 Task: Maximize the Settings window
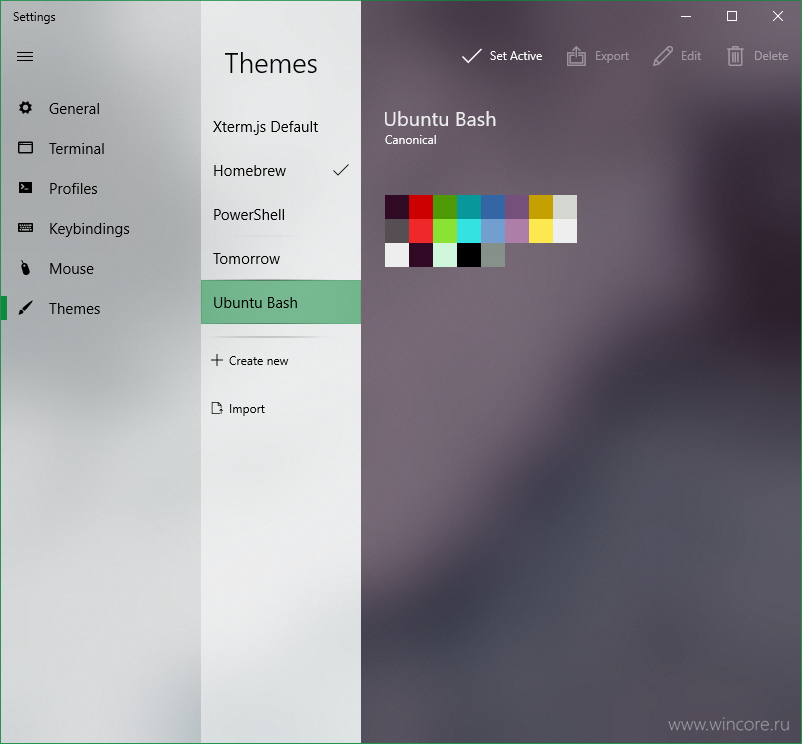tap(732, 16)
